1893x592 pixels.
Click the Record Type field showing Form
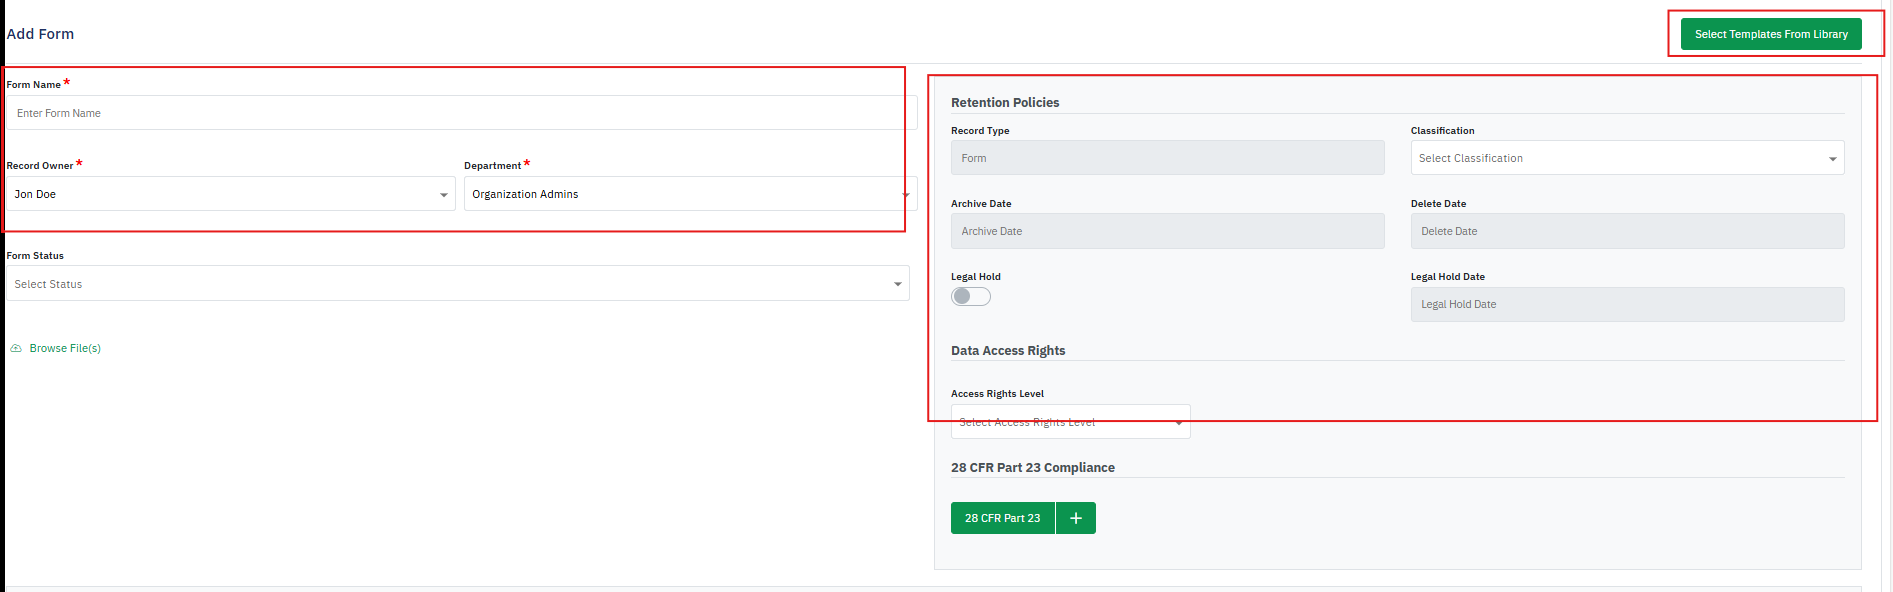point(1167,158)
